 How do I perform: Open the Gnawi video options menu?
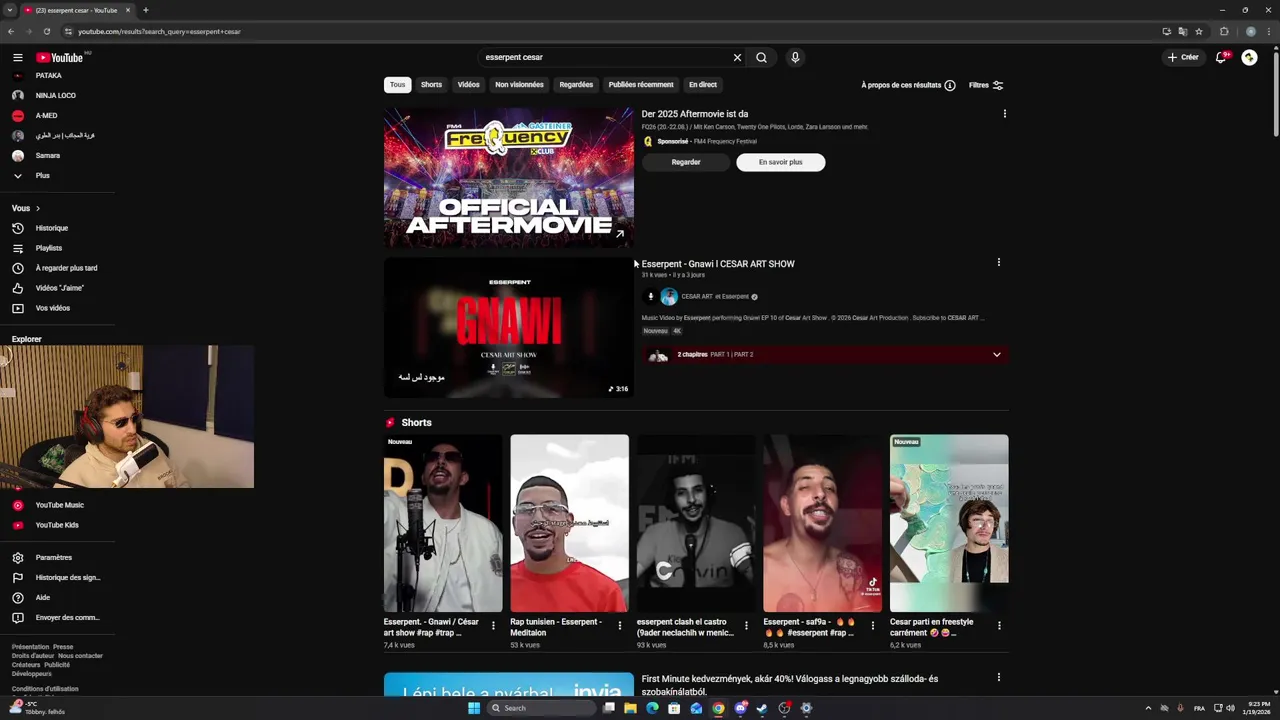(998, 263)
